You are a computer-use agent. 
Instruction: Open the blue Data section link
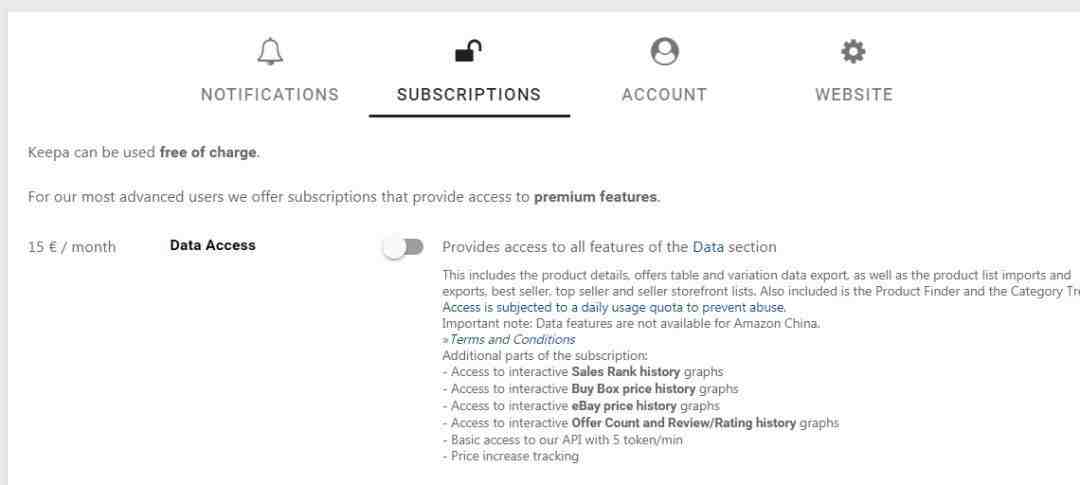pyautogui.click(x=708, y=247)
